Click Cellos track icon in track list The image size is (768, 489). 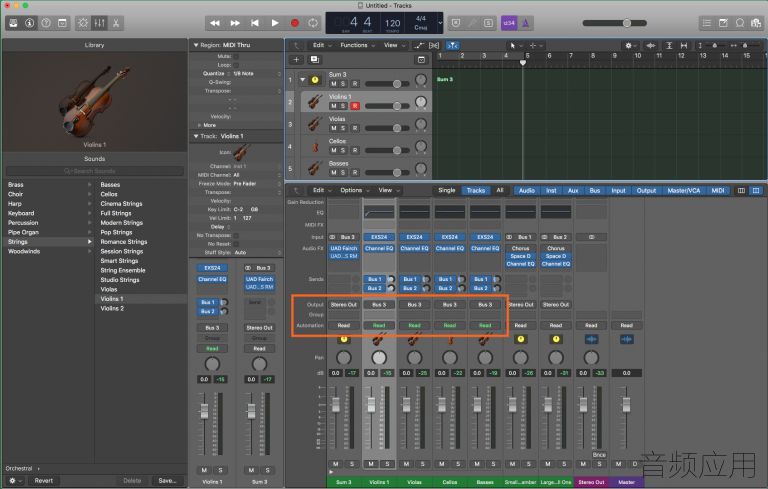click(315, 147)
